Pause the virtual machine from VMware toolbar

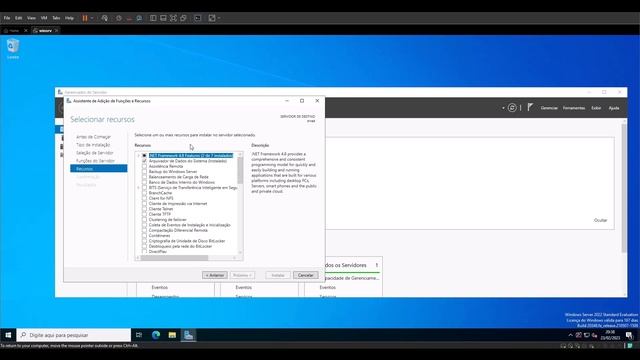[x=85, y=18]
